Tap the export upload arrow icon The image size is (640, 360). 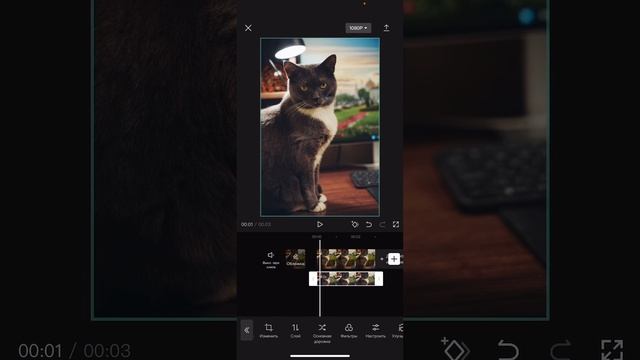click(386, 28)
